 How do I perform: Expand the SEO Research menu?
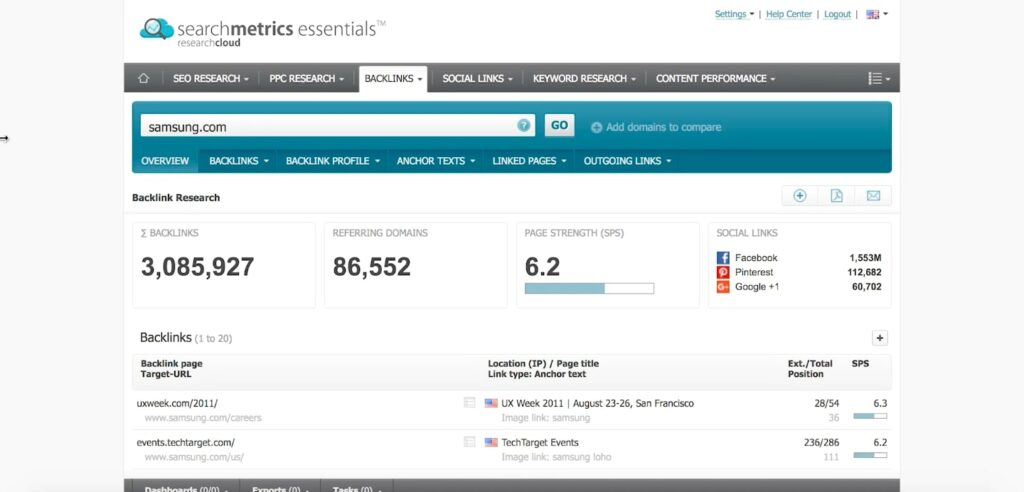(211, 78)
